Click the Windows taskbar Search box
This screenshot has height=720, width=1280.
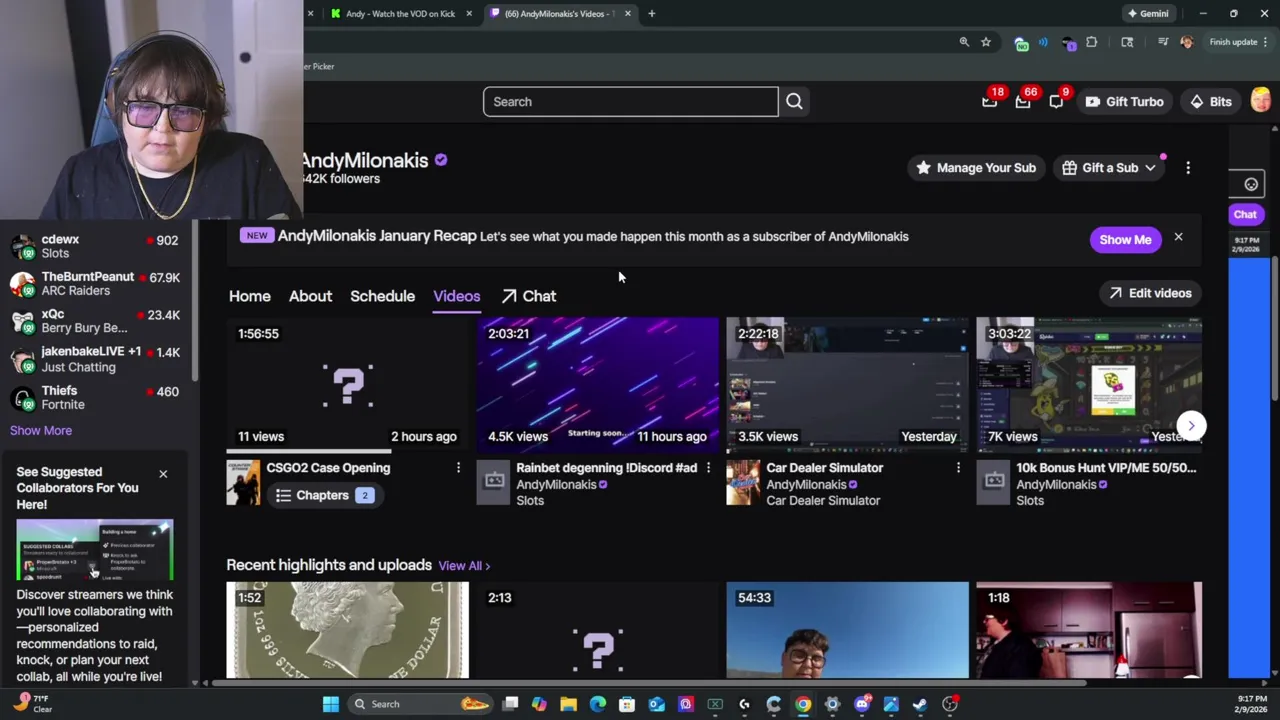tap(420, 704)
